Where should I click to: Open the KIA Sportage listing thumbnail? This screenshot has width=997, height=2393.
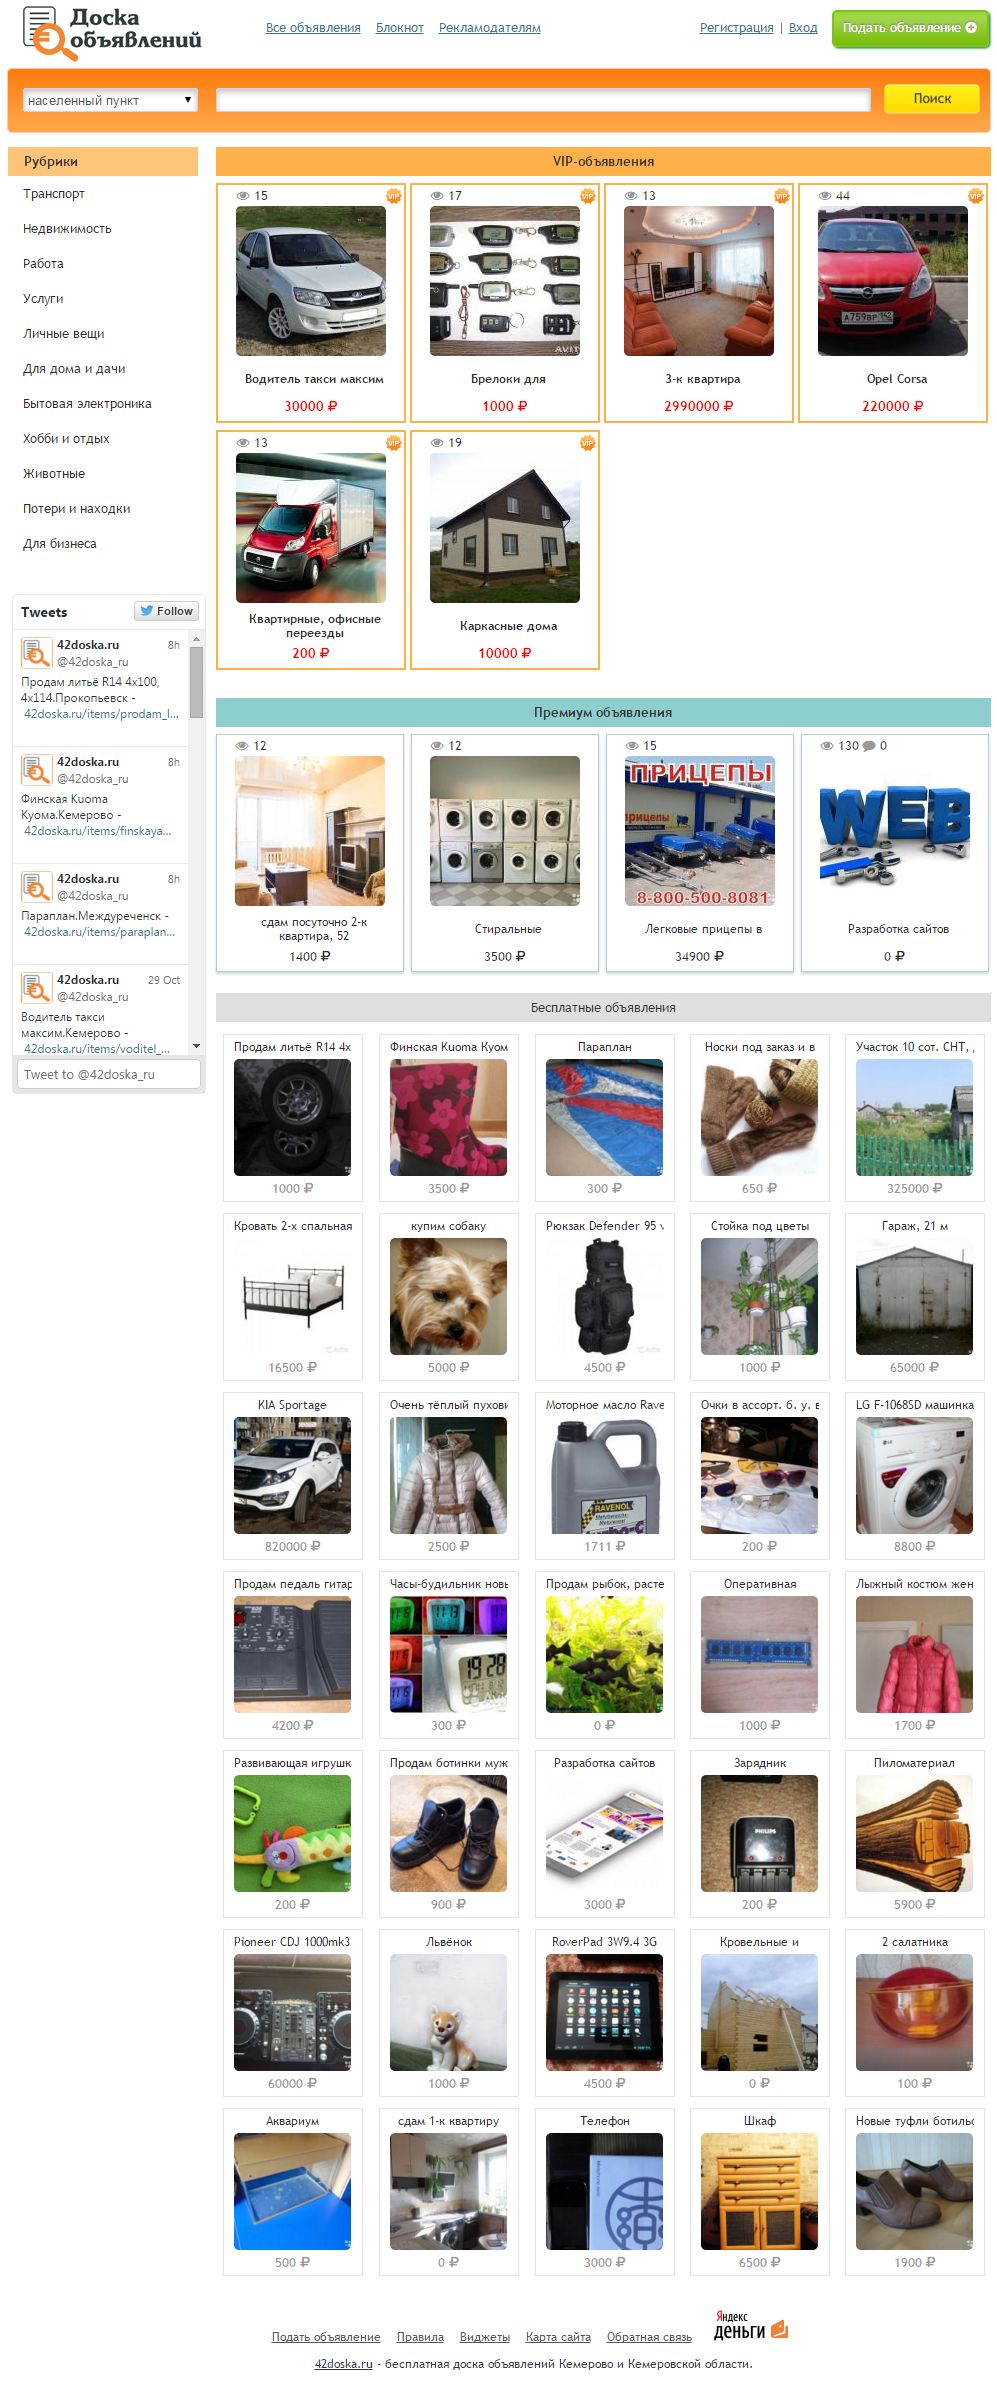click(292, 1475)
